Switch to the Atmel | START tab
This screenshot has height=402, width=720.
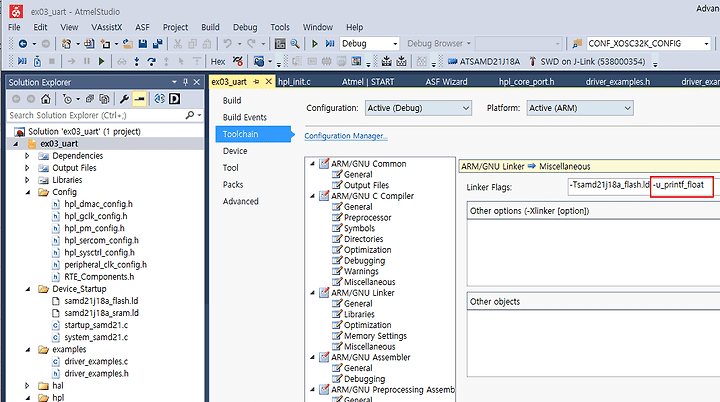(x=368, y=81)
